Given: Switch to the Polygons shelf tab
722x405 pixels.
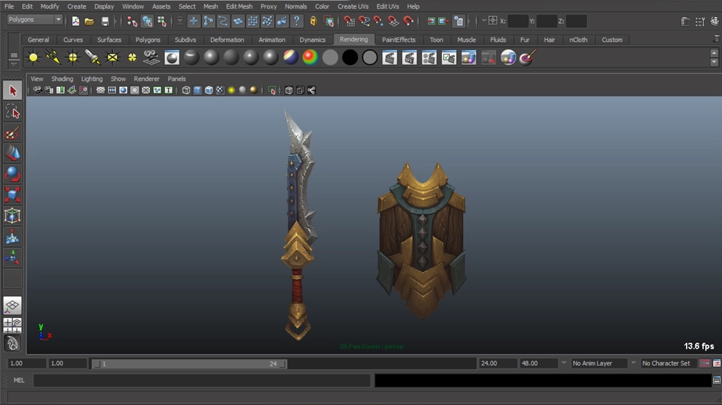Looking at the screenshot, I should 148,40.
